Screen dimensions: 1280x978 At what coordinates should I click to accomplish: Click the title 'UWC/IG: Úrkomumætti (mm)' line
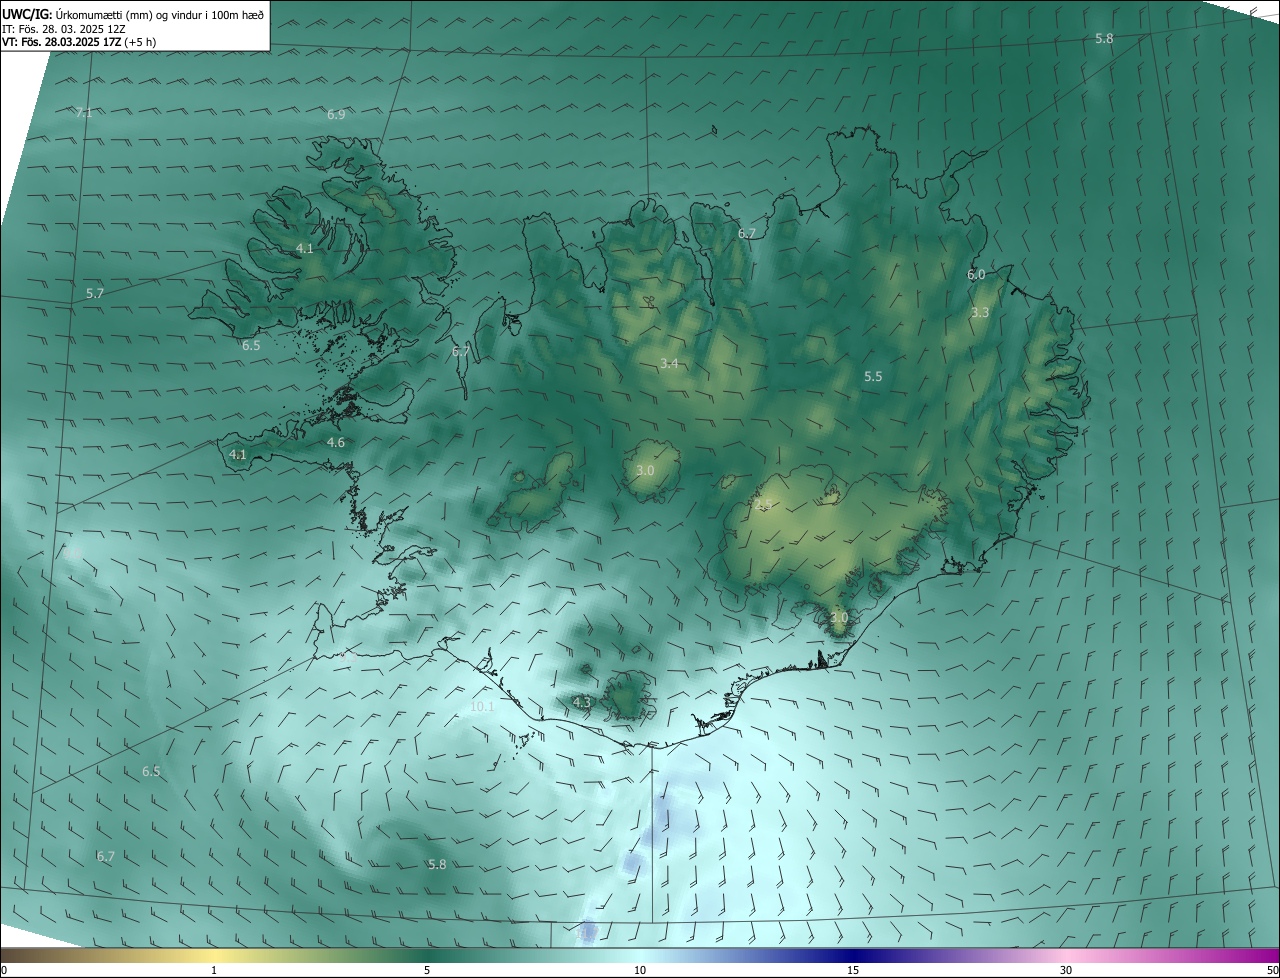[133, 14]
